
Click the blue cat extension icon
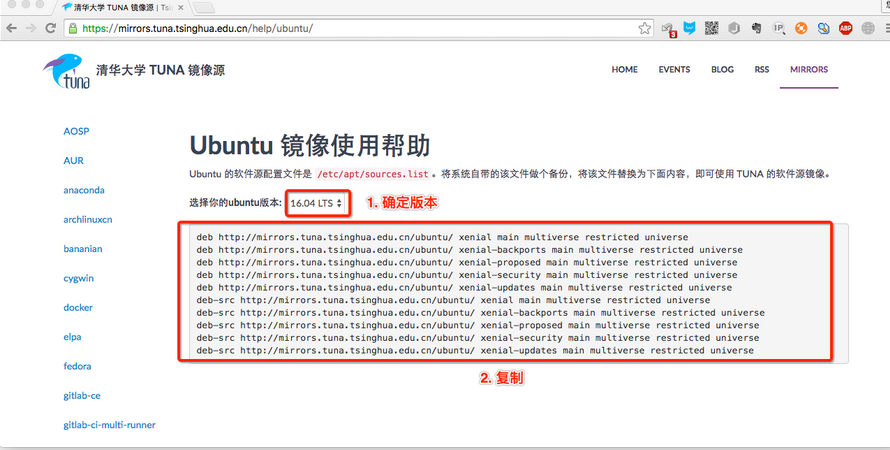pos(690,28)
